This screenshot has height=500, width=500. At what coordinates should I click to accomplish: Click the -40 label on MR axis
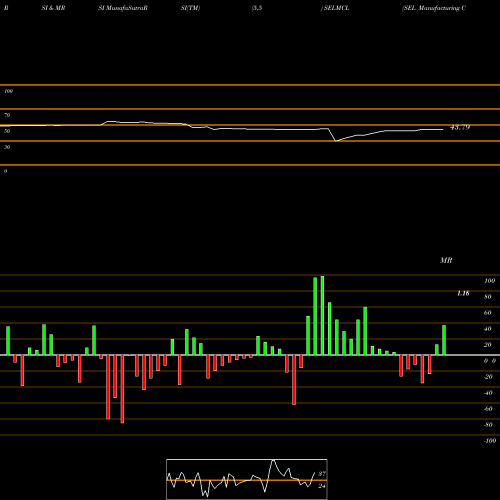pyautogui.click(x=488, y=393)
